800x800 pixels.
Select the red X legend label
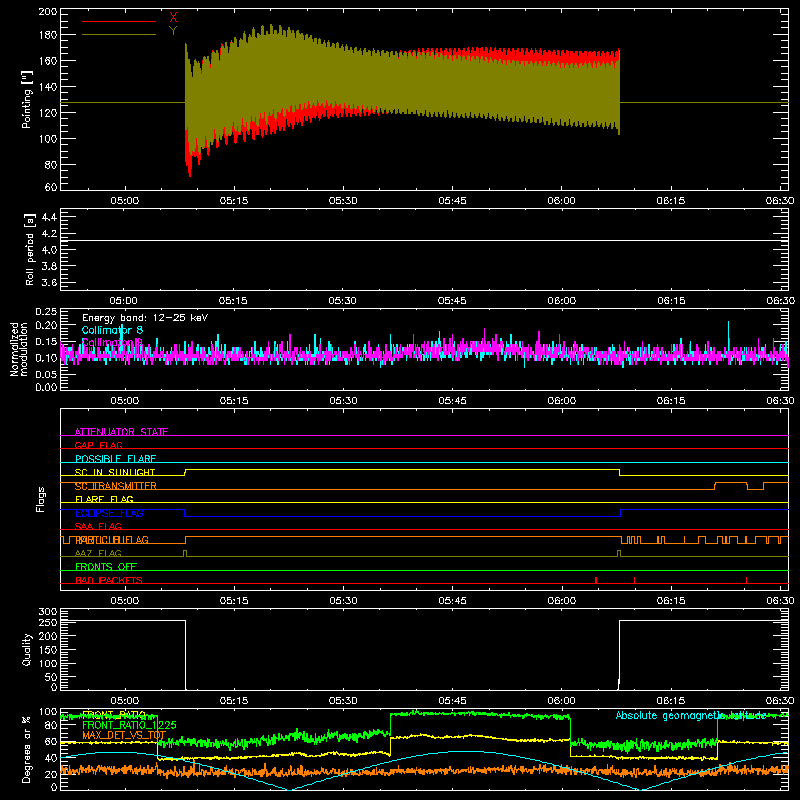click(x=173, y=17)
